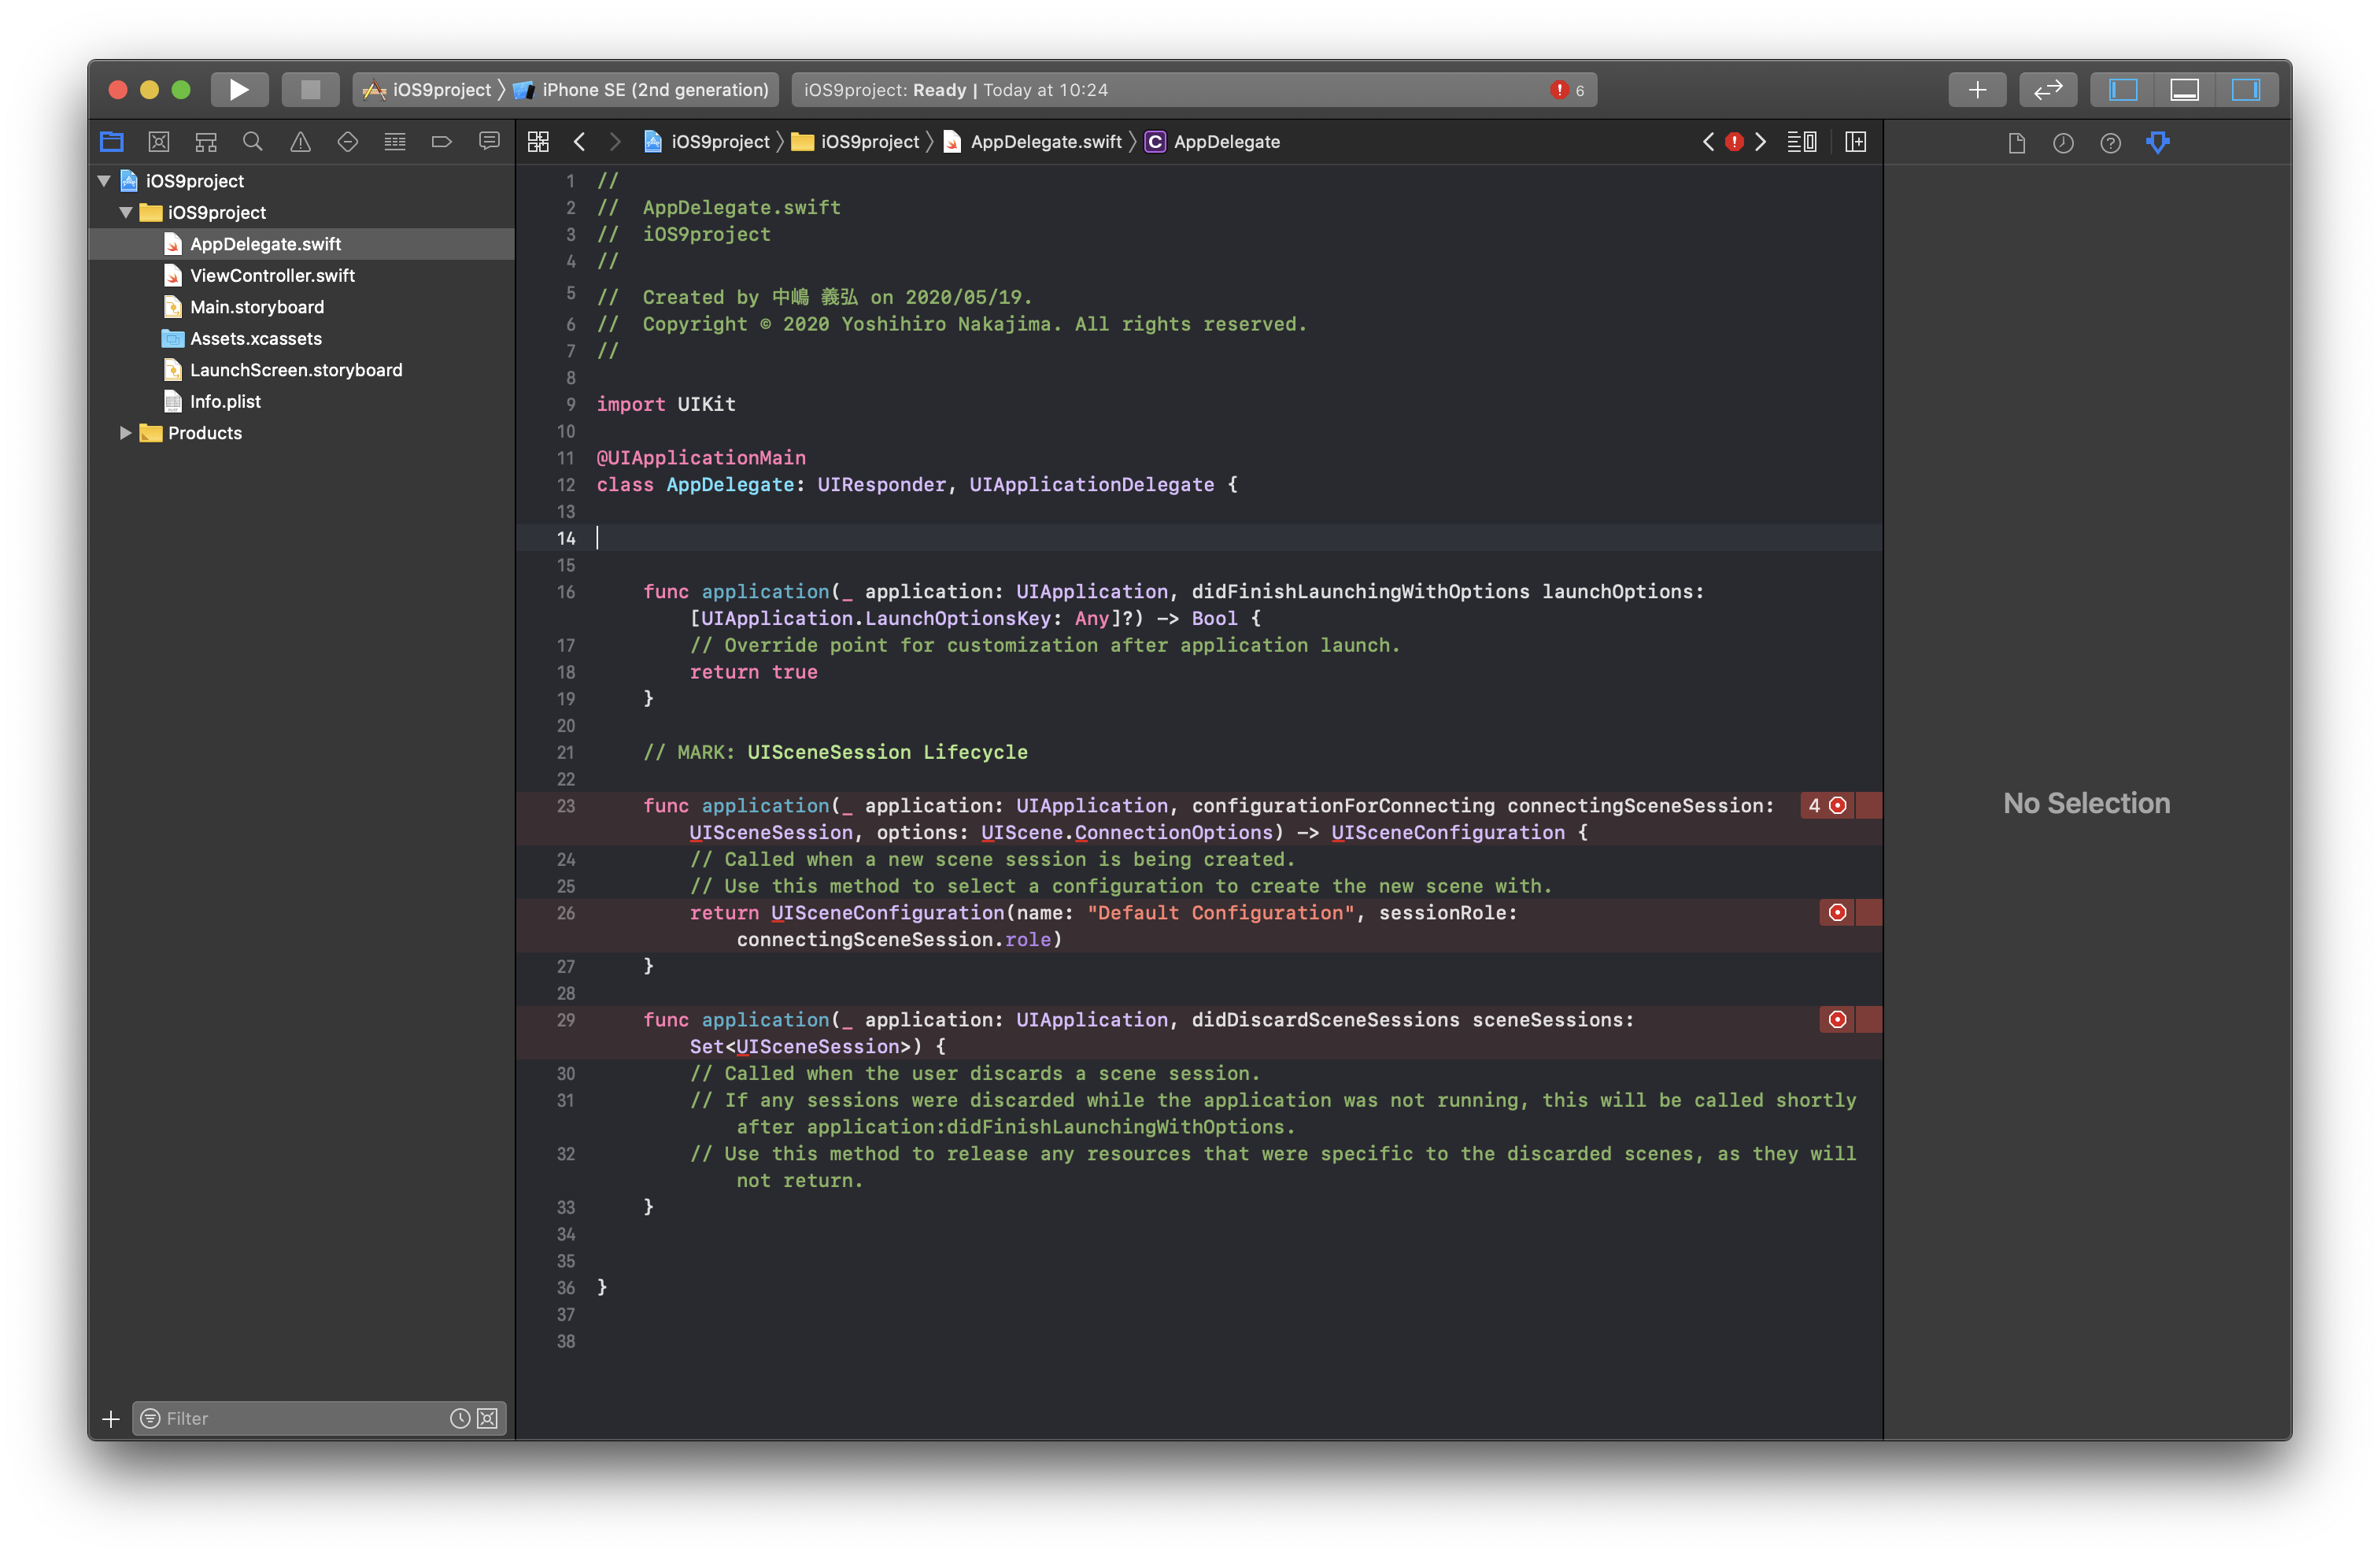Open Main.storyboard file
Screen dimensions: 2380x1557
tap(301, 307)
